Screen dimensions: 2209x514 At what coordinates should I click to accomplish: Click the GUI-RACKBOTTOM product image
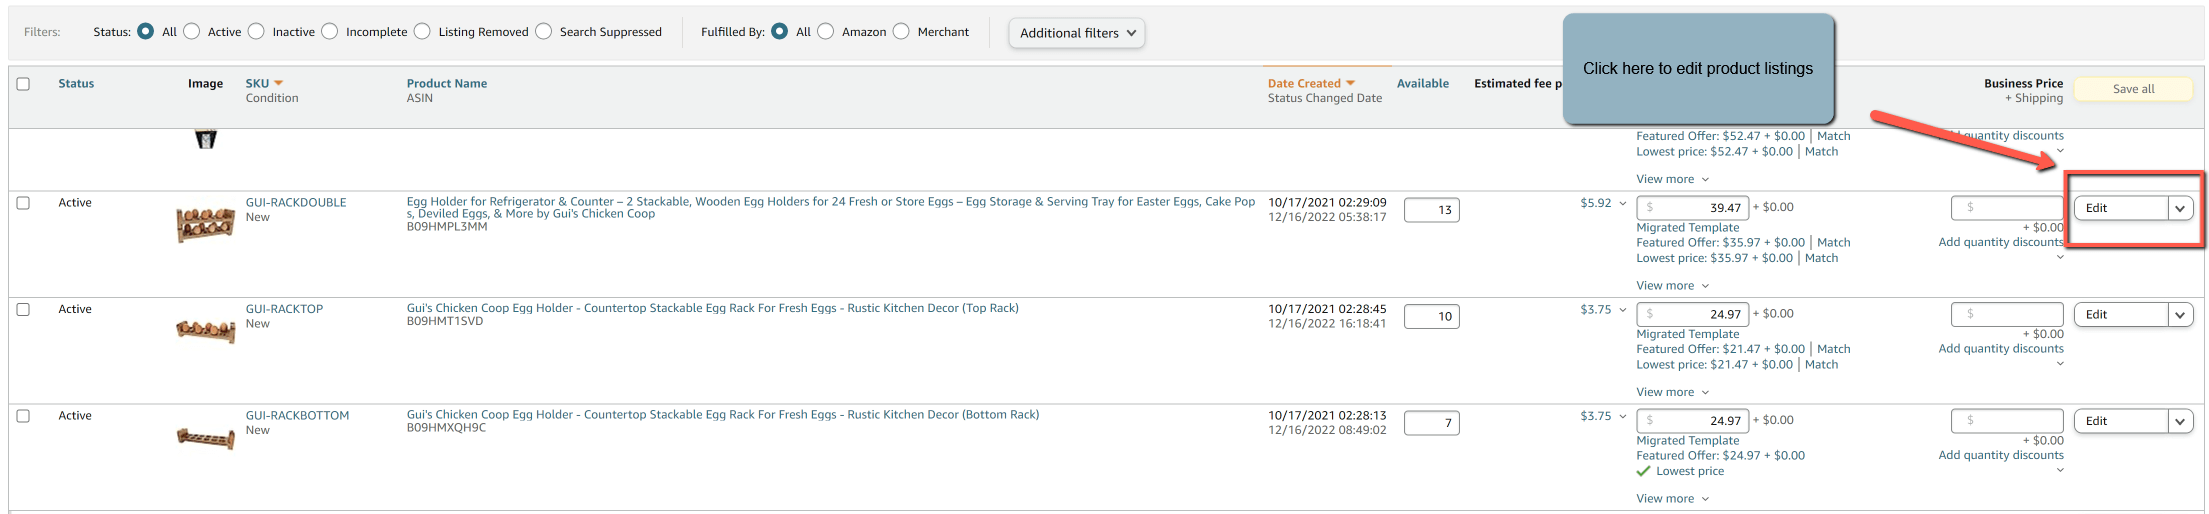pos(205,437)
